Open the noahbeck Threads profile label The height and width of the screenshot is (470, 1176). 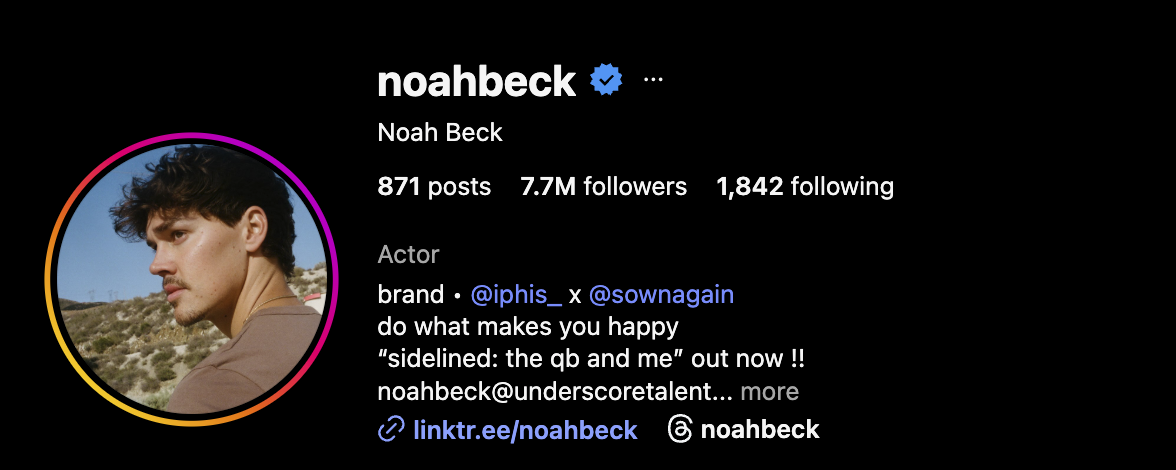pyautogui.click(x=759, y=430)
